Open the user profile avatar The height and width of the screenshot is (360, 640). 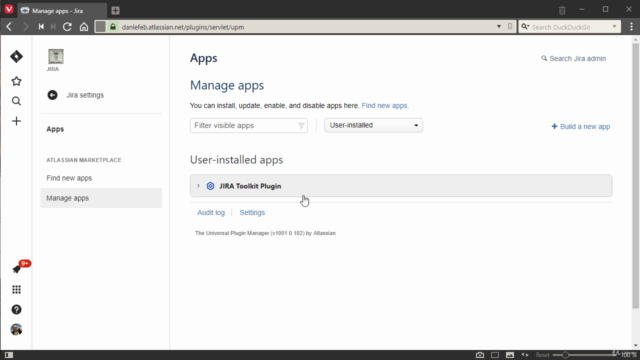pos(16,329)
